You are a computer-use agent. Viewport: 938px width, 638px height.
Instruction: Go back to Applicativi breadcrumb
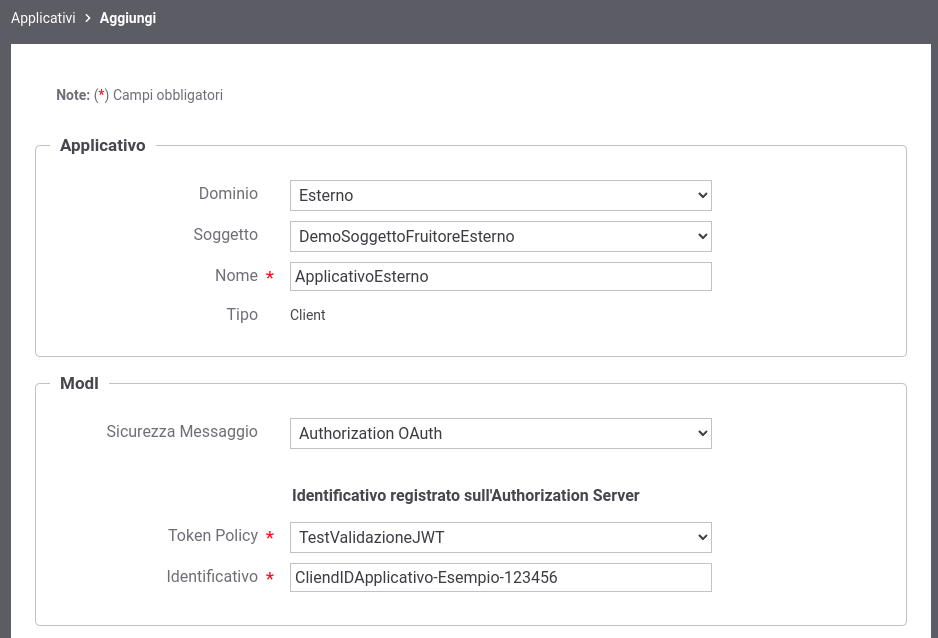[43, 18]
